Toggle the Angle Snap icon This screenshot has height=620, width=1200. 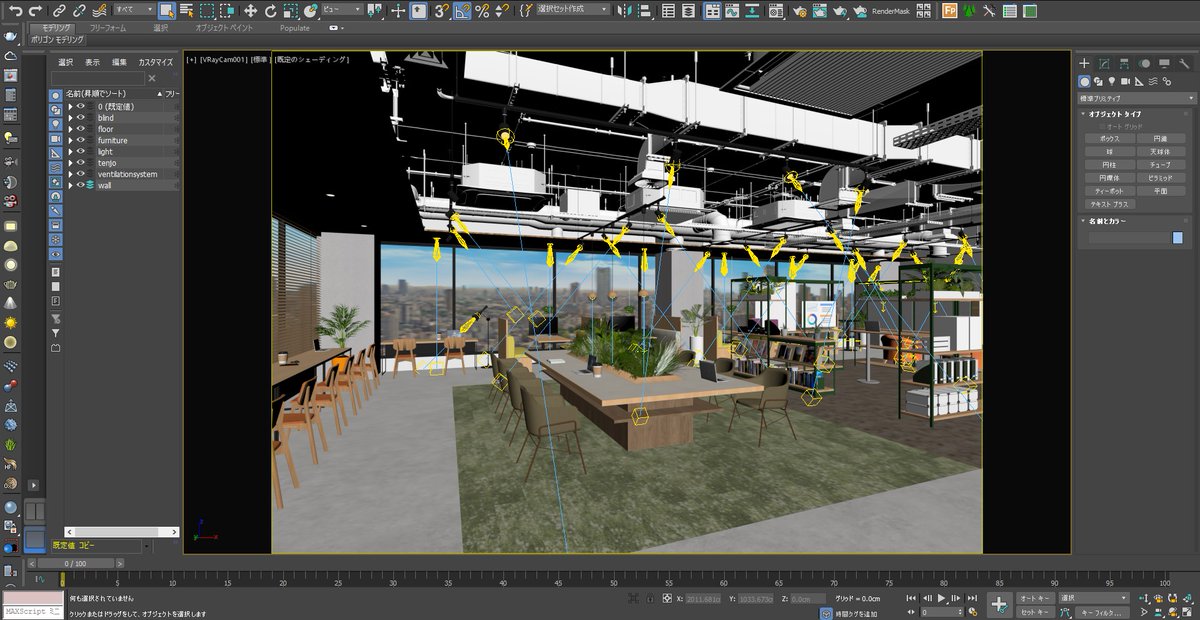point(462,11)
